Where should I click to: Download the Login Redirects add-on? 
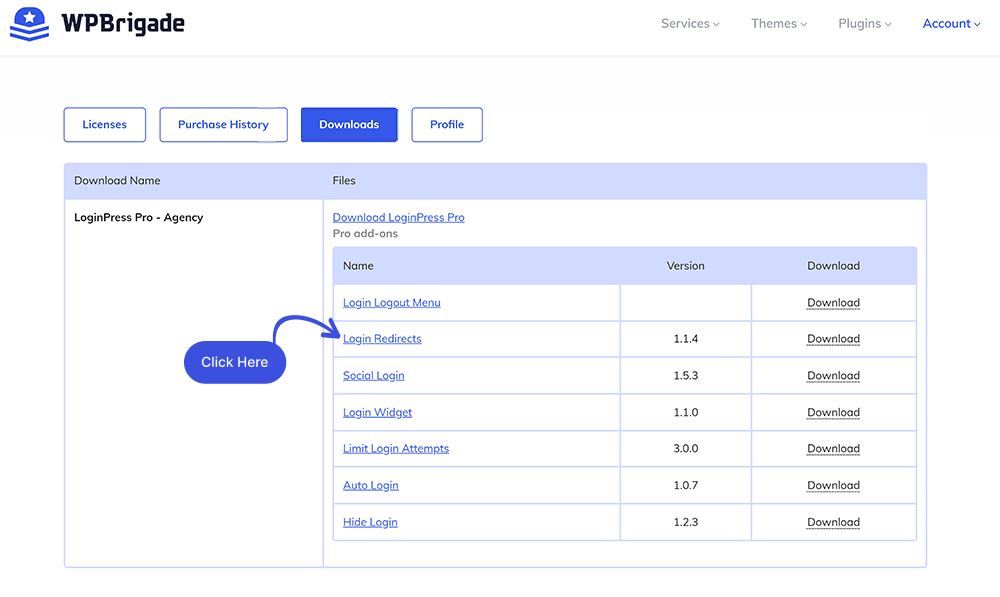point(834,339)
